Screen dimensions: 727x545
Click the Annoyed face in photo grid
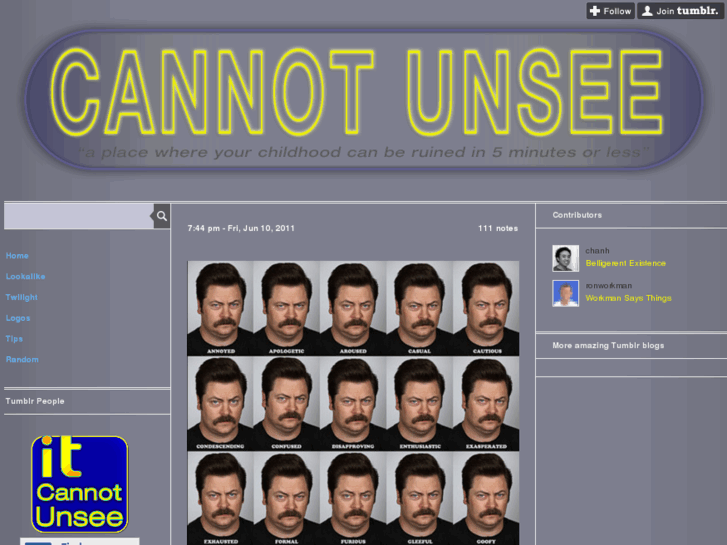(x=221, y=308)
